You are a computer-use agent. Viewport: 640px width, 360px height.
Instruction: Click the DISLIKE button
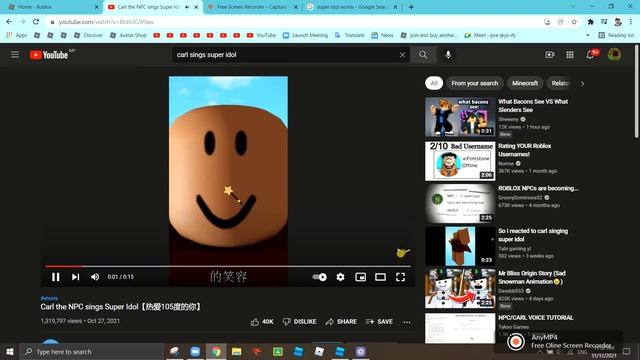pos(300,322)
